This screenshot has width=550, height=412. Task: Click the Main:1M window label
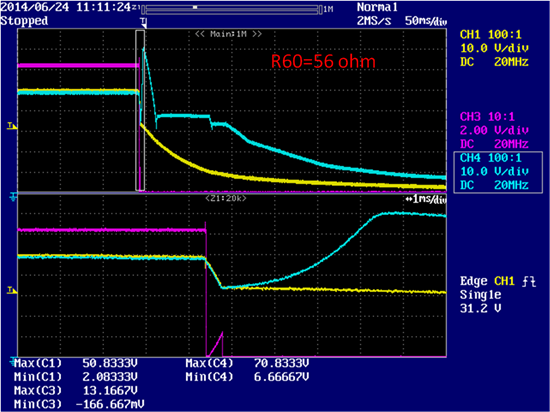click(x=228, y=34)
